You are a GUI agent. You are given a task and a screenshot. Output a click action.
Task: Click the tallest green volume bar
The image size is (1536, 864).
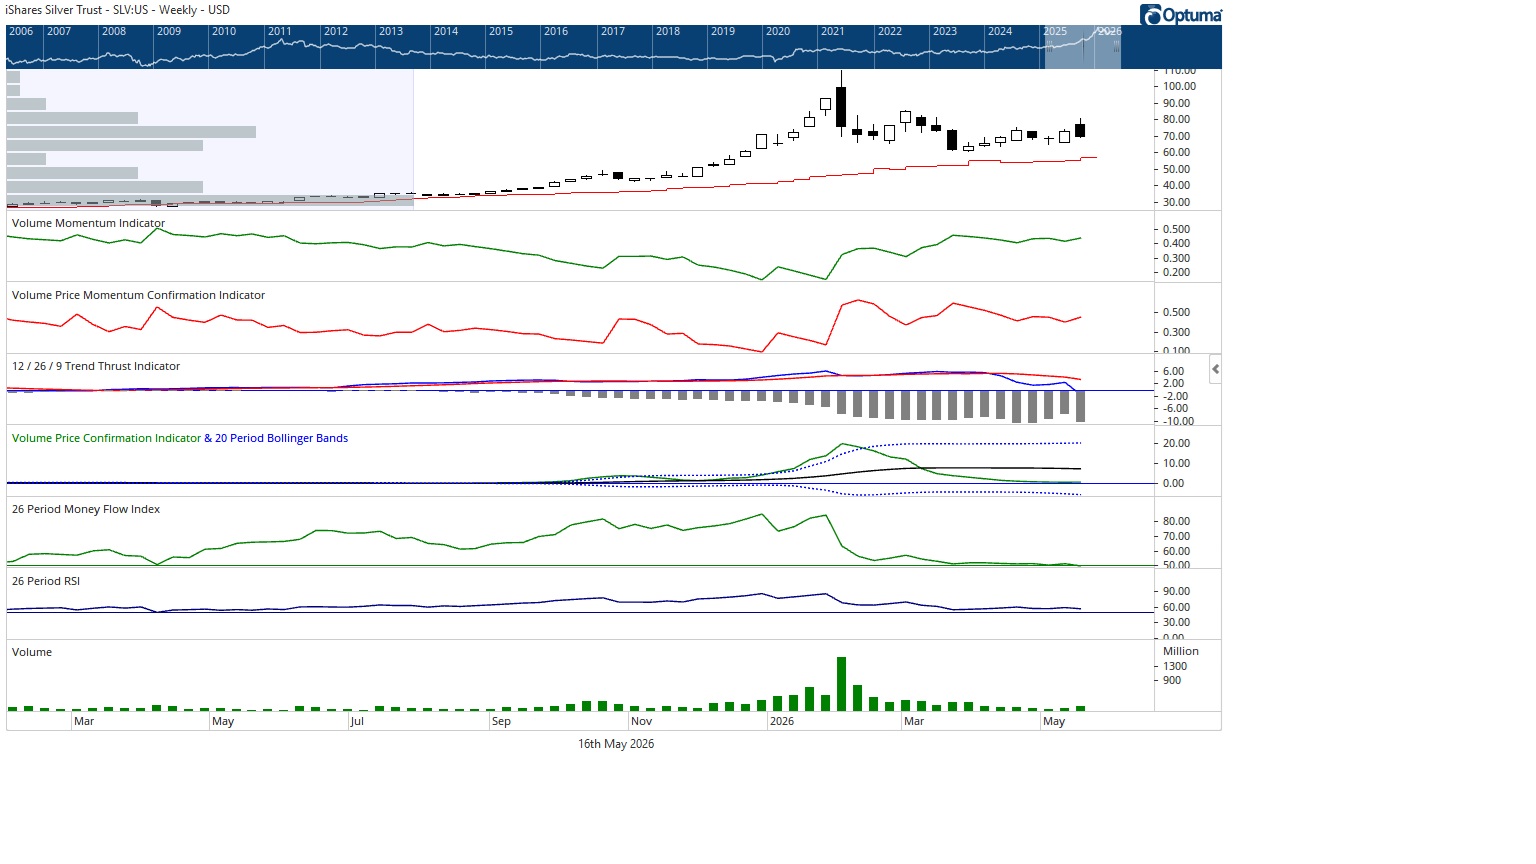tap(841, 684)
